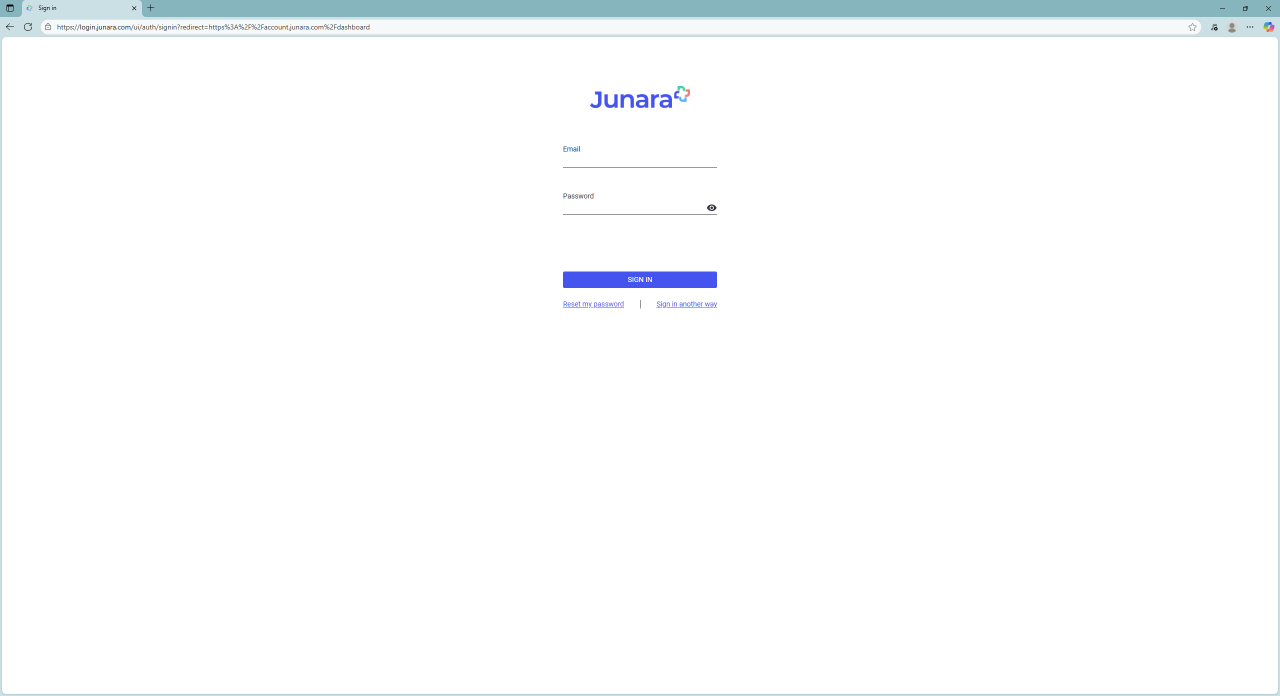Click the Email input field
This screenshot has height=696, width=1280.
[x=640, y=160]
